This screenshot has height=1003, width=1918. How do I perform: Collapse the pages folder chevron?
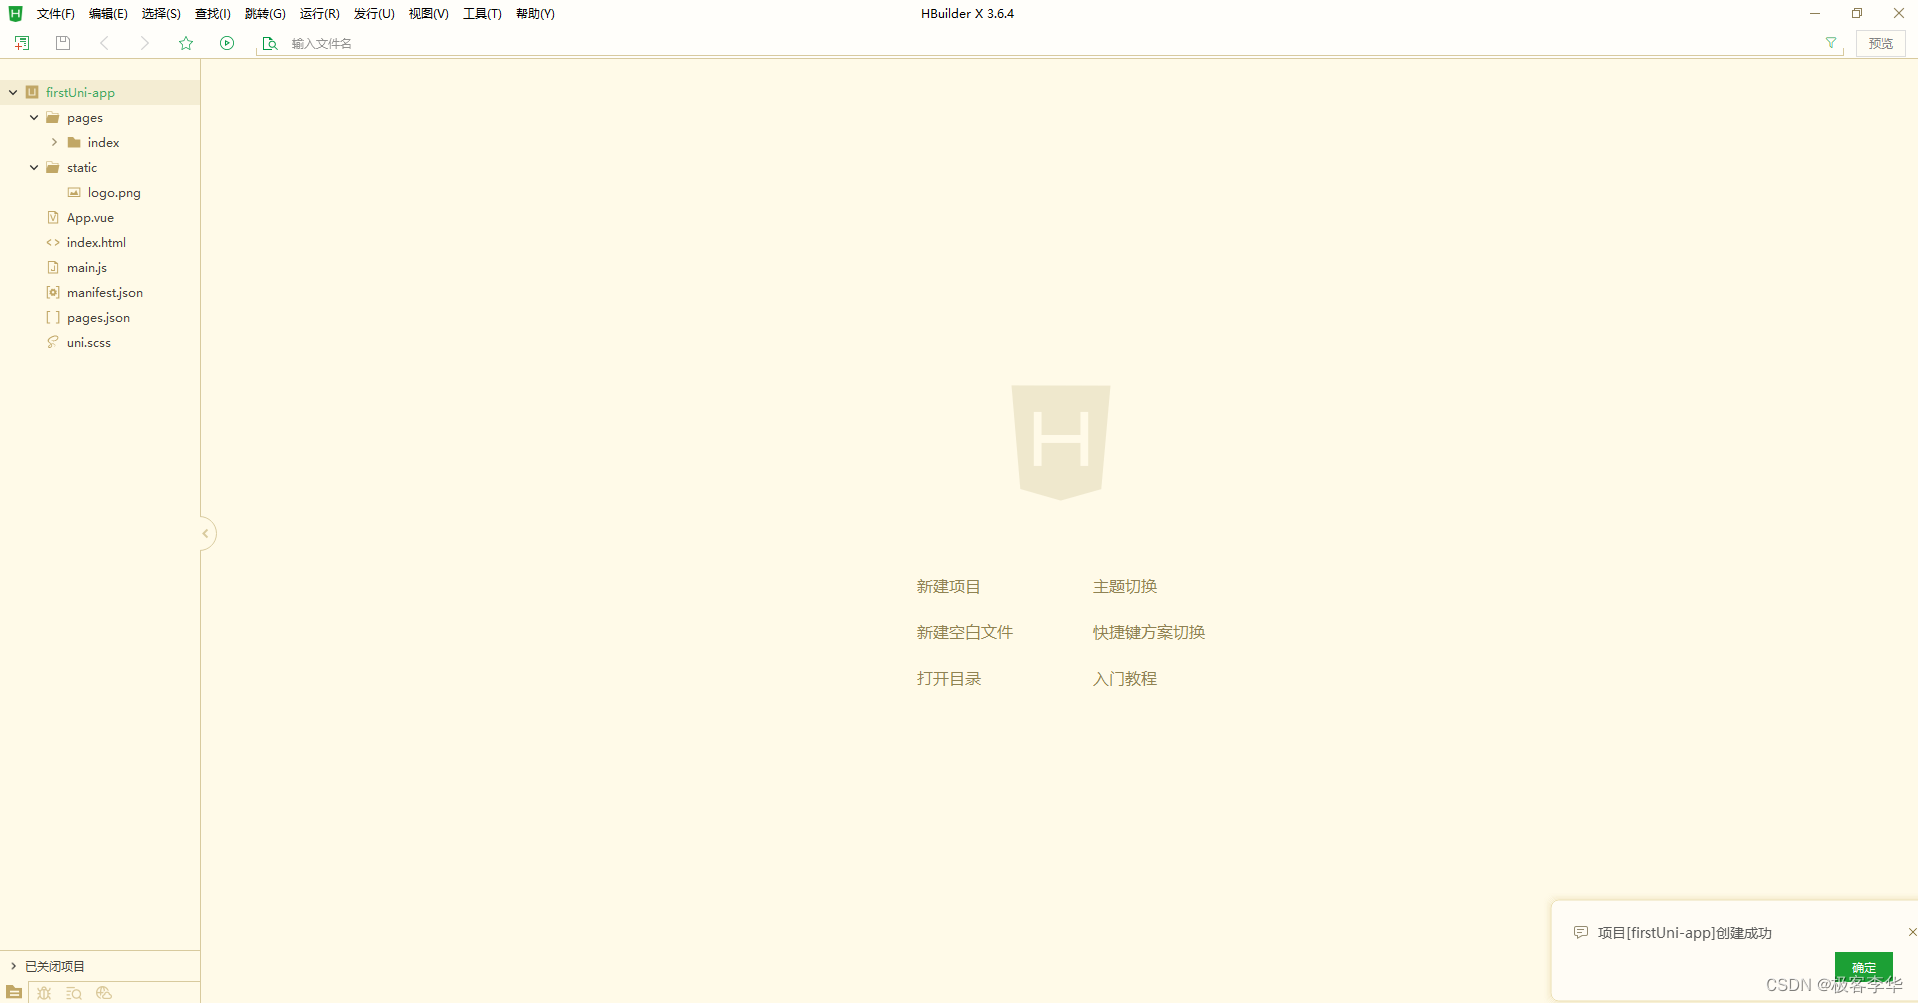point(34,117)
